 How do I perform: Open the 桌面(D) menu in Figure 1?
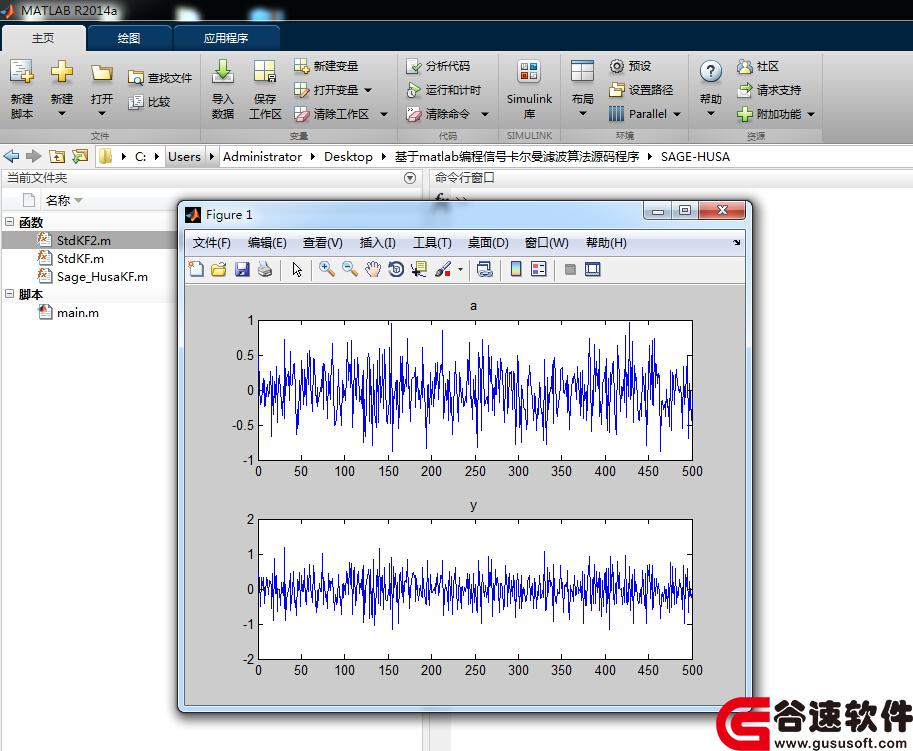tap(488, 243)
